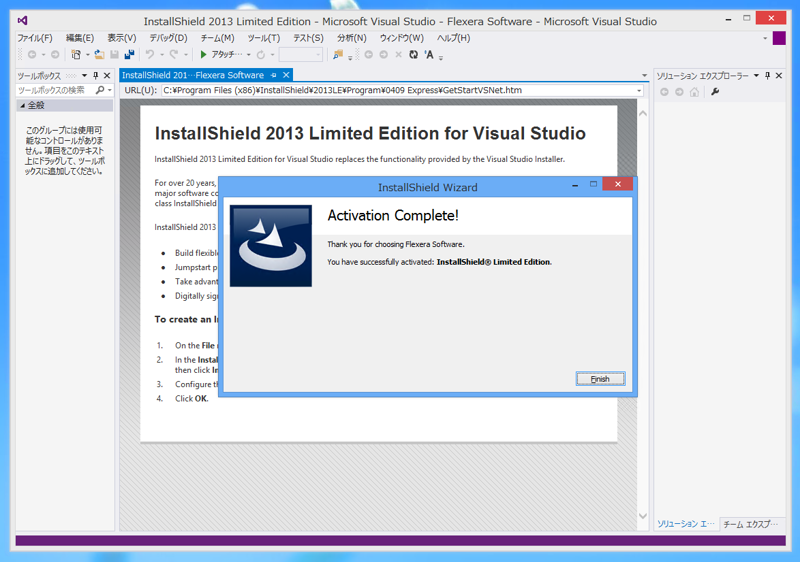Click the Open File folder icon
The width and height of the screenshot is (800, 562).
(x=99, y=54)
